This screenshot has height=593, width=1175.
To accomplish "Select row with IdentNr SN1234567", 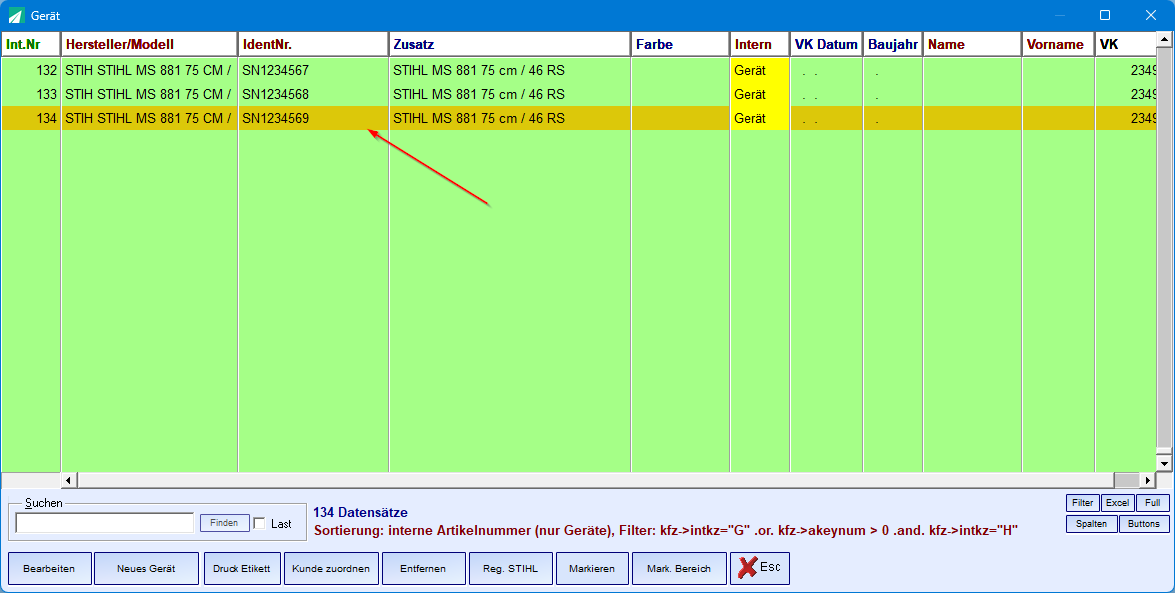I will [x=579, y=70].
